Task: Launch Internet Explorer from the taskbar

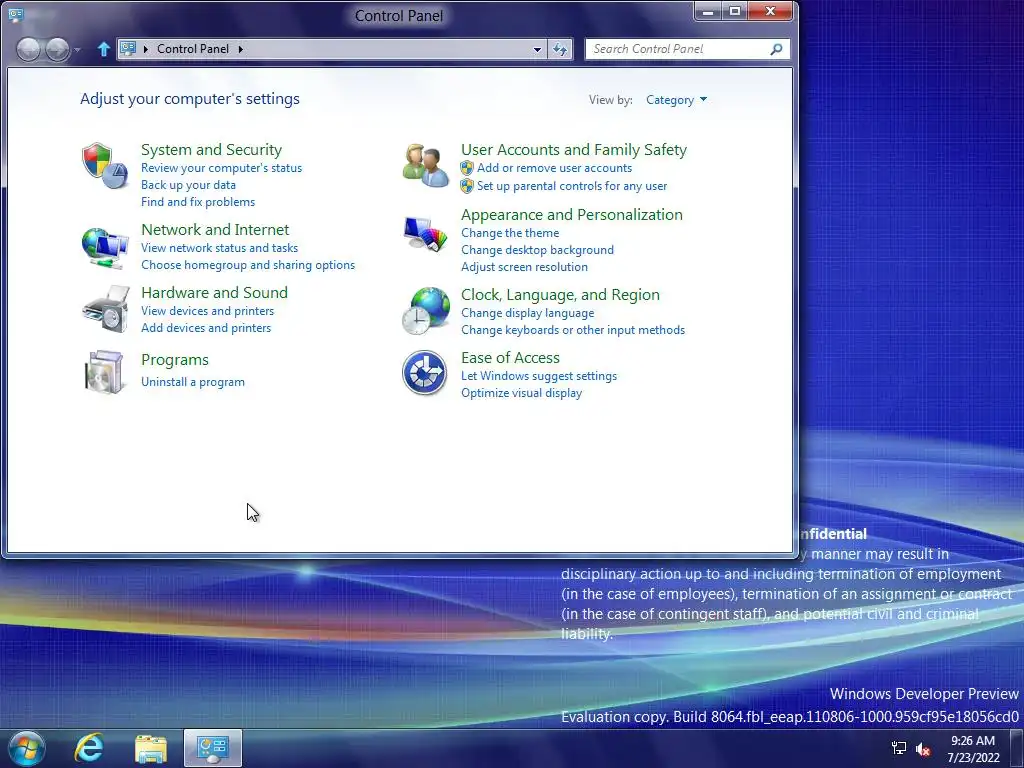Action: coord(89,748)
